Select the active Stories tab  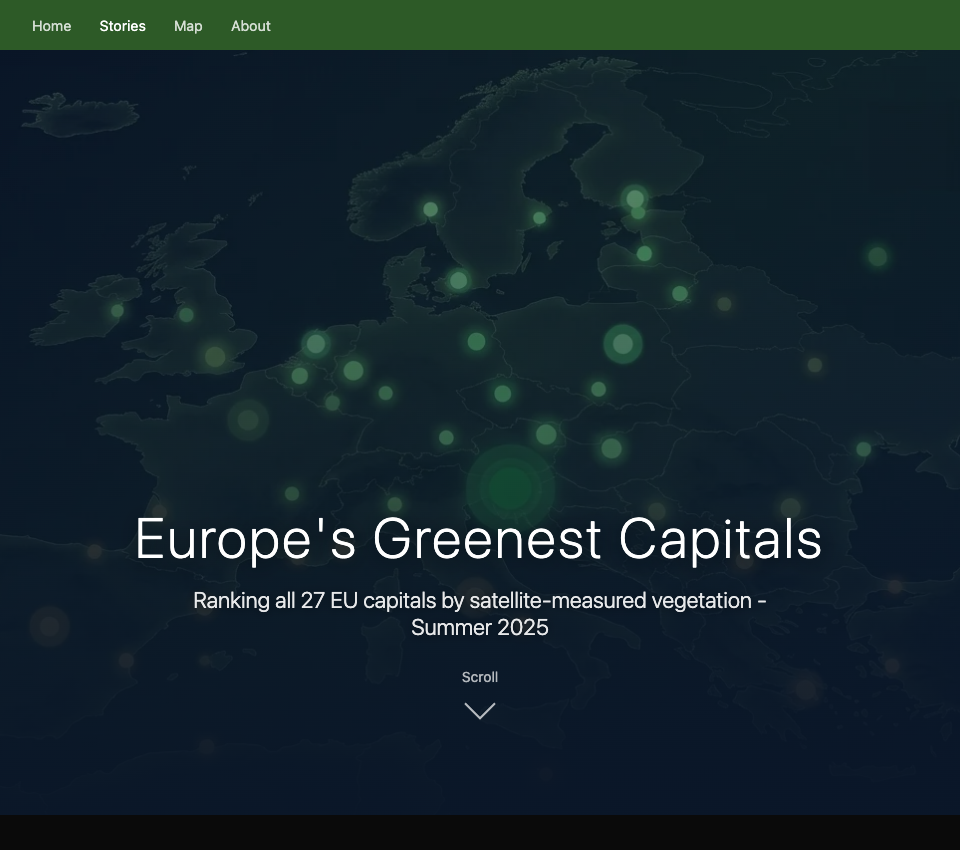click(122, 26)
